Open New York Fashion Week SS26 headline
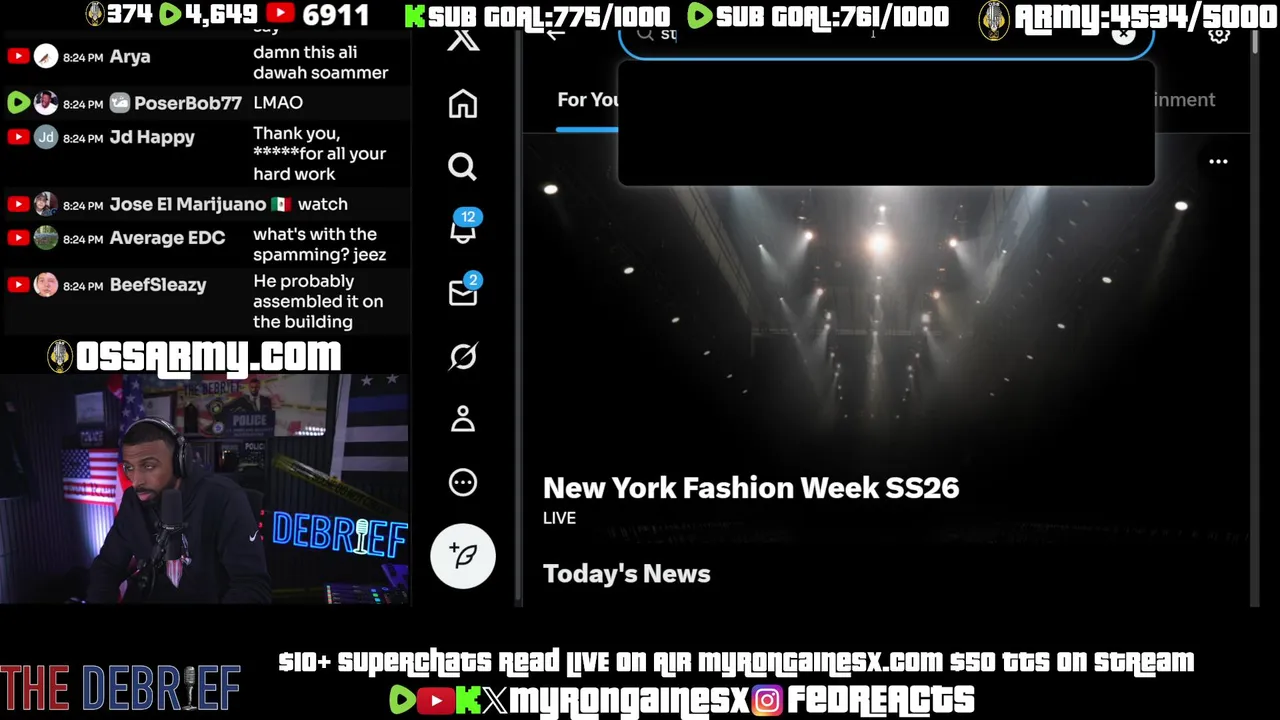1280x720 pixels. (x=751, y=488)
